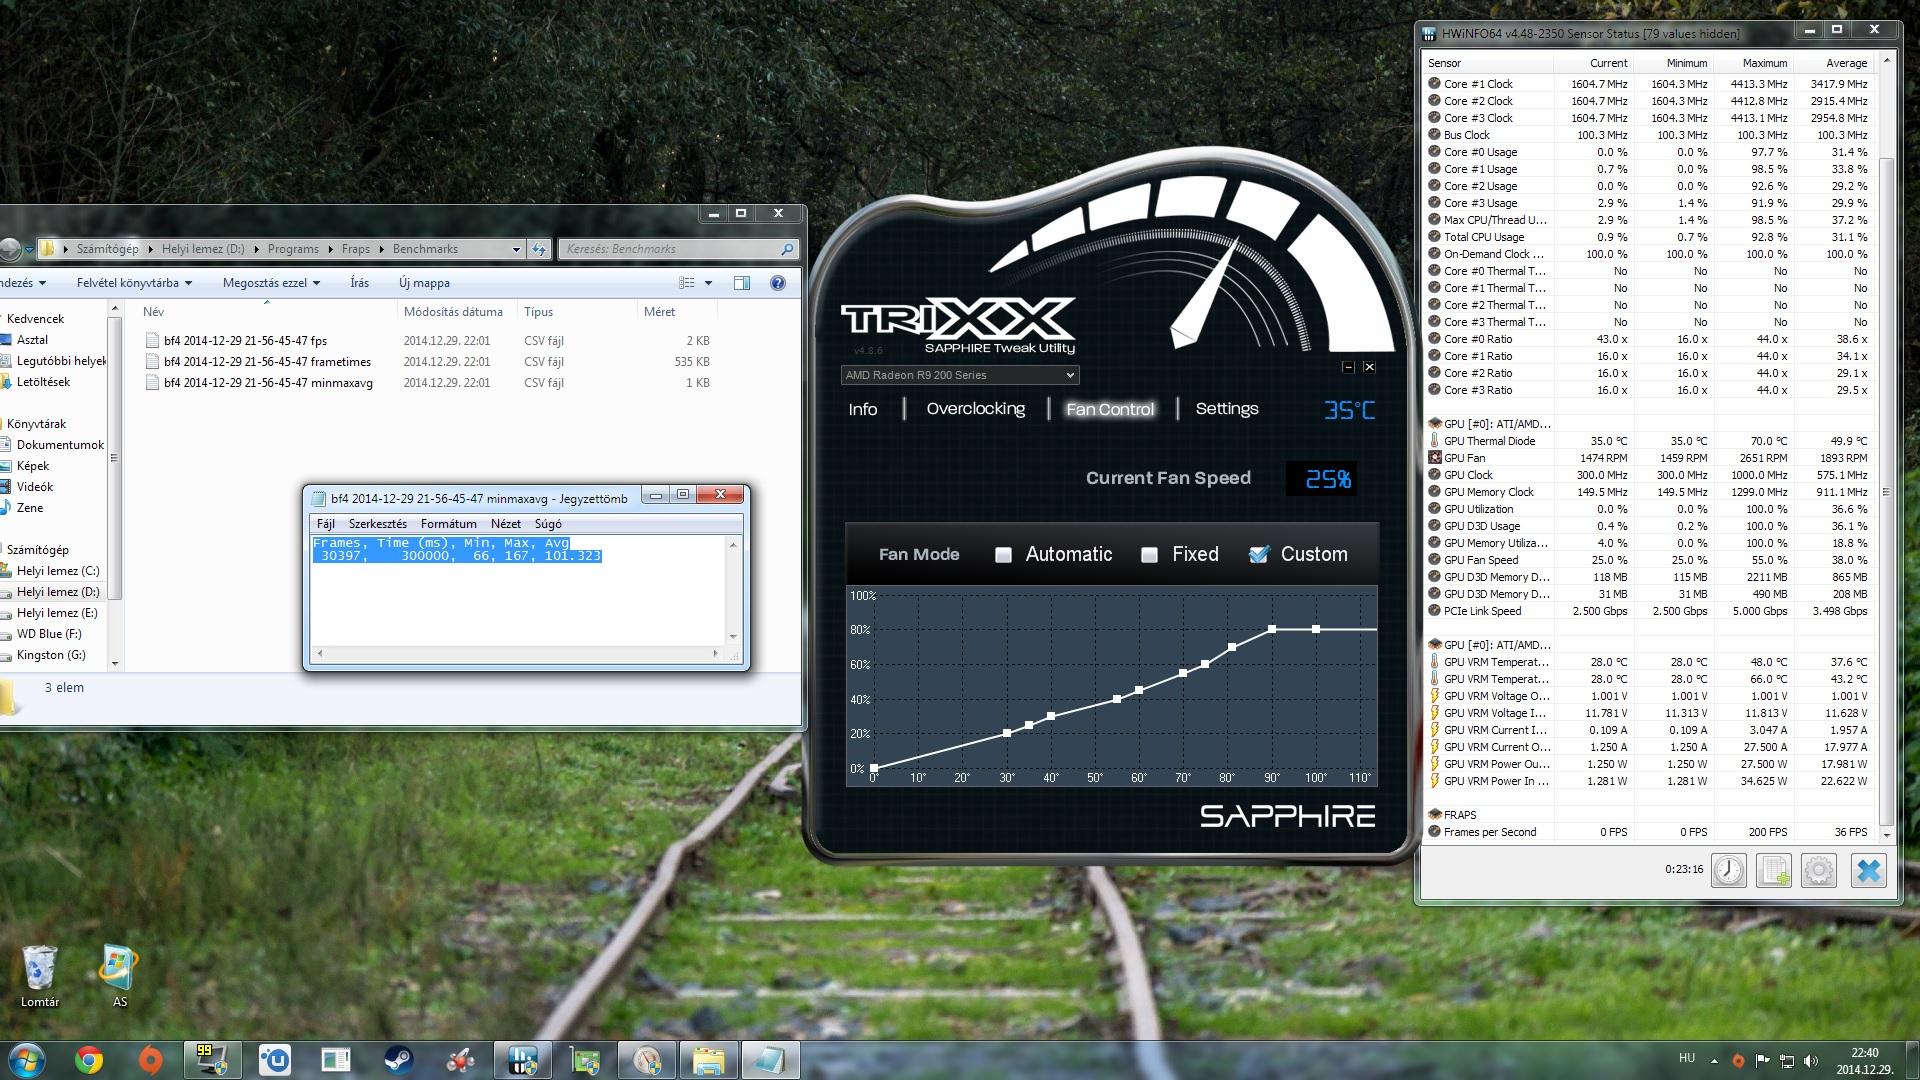Uncheck the Custom fan mode checkbox
1920x1080 pixels.
click(x=1259, y=554)
